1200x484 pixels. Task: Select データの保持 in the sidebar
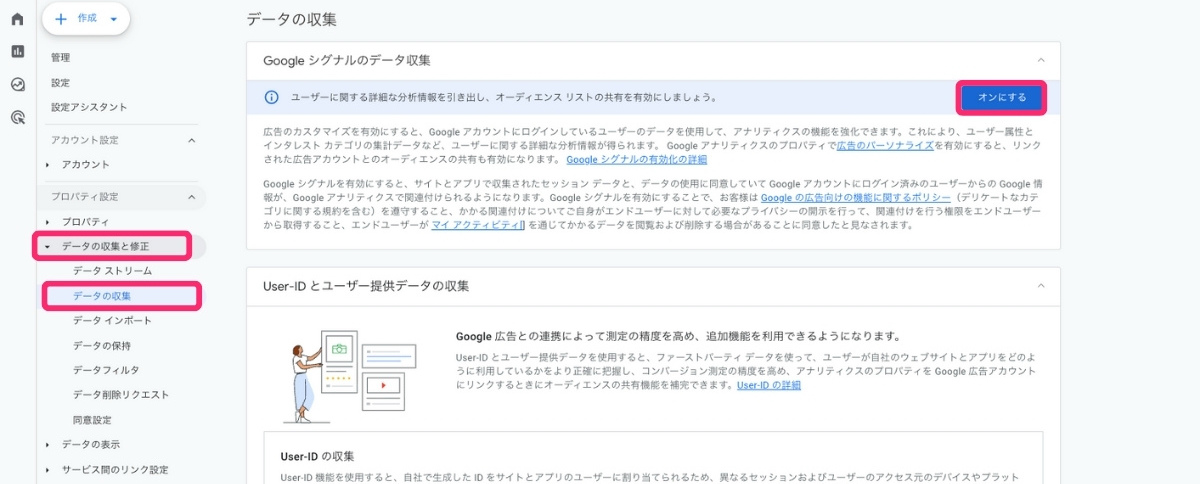(102, 345)
